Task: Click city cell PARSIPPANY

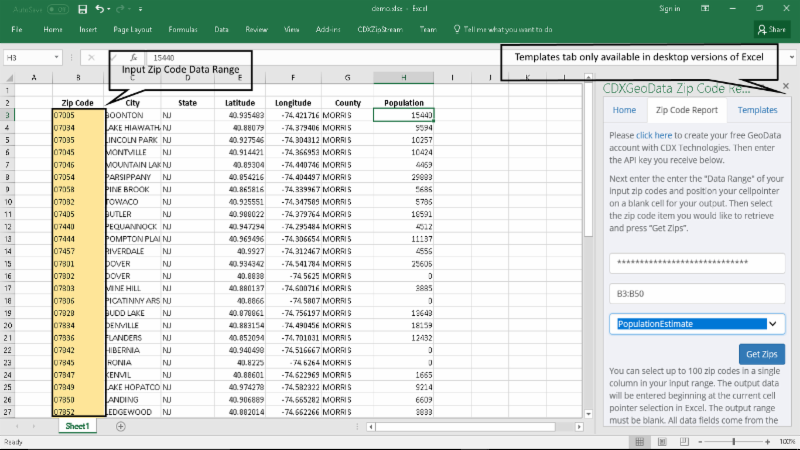Action: click(x=133, y=177)
